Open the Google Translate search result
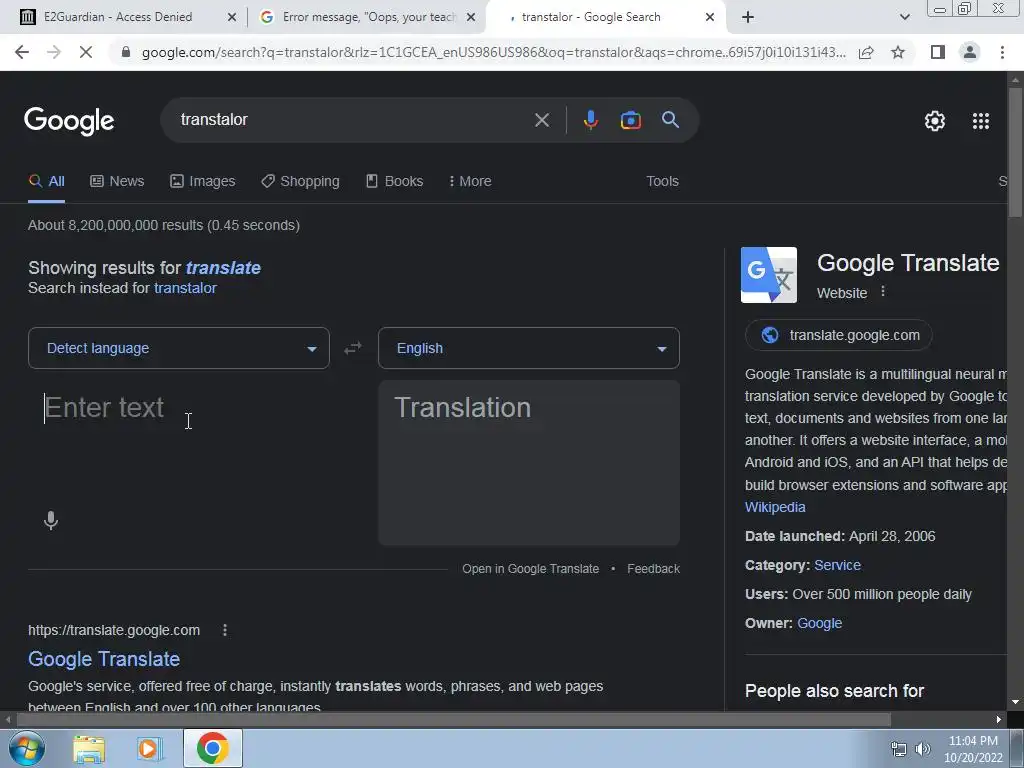This screenshot has width=1024, height=768. pos(104,659)
